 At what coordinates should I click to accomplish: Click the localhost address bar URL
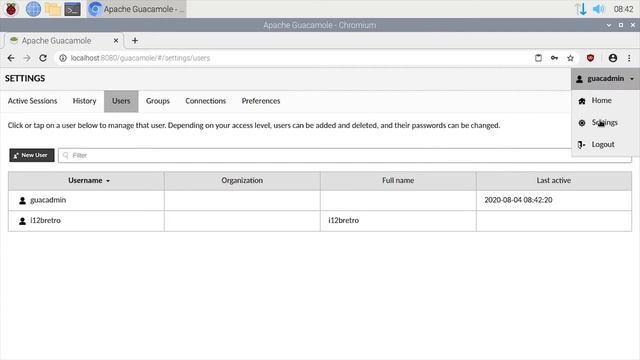[140, 58]
